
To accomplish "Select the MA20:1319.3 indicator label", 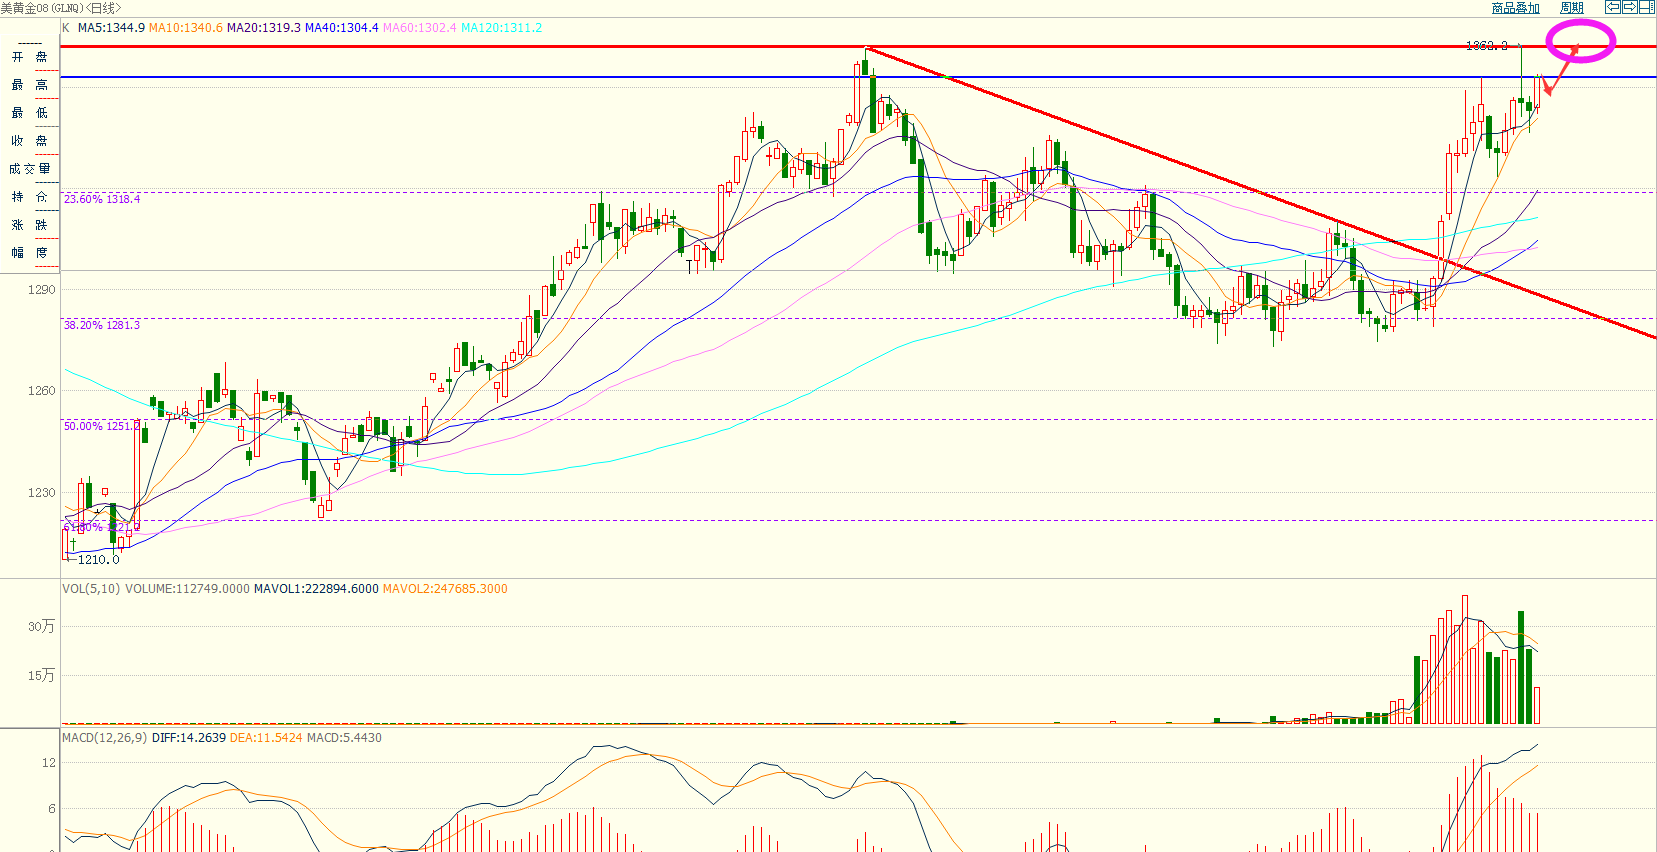I will click(264, 28).
